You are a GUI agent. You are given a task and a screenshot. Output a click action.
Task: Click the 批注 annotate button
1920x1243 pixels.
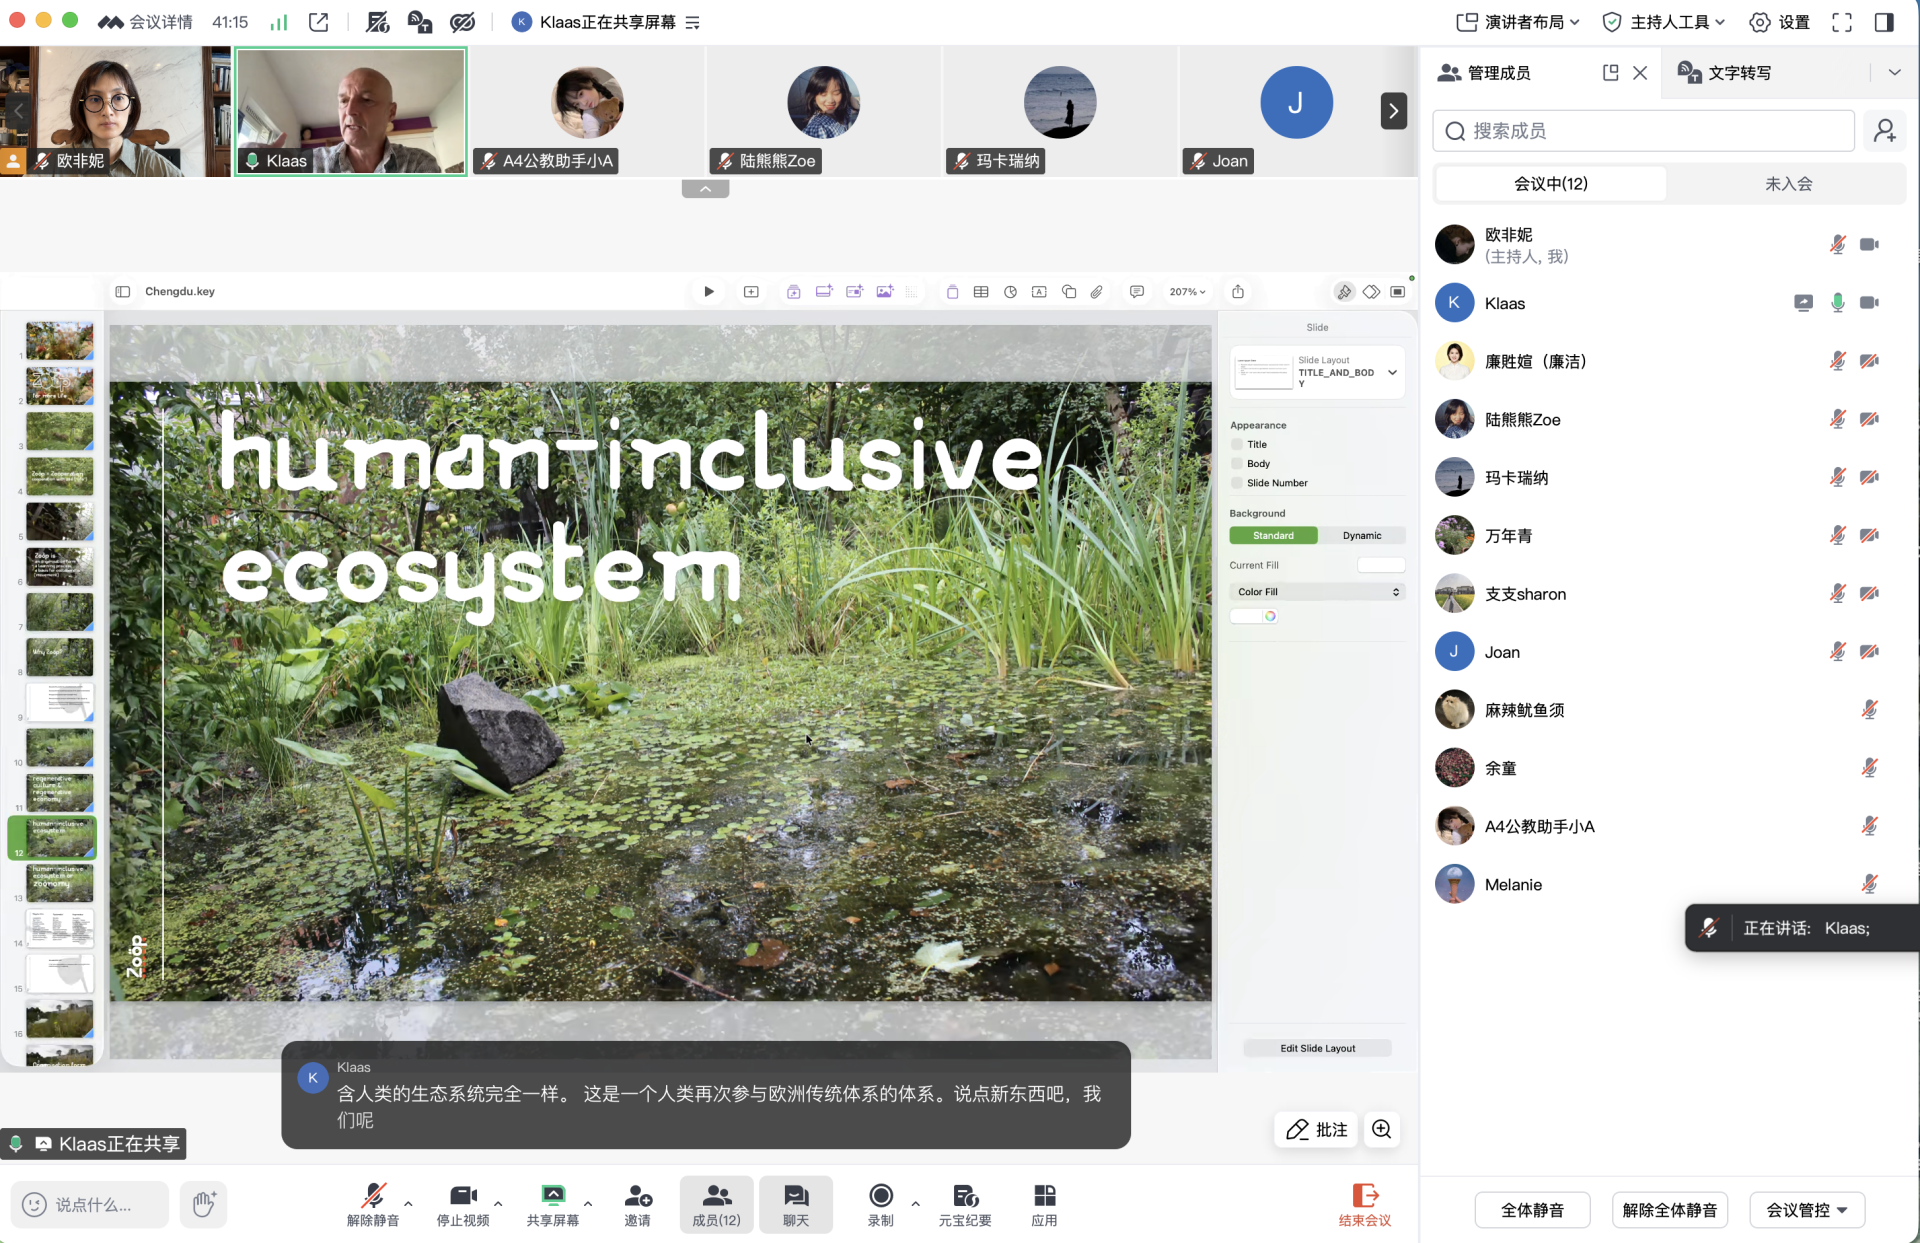(x=1317, y=1129)
